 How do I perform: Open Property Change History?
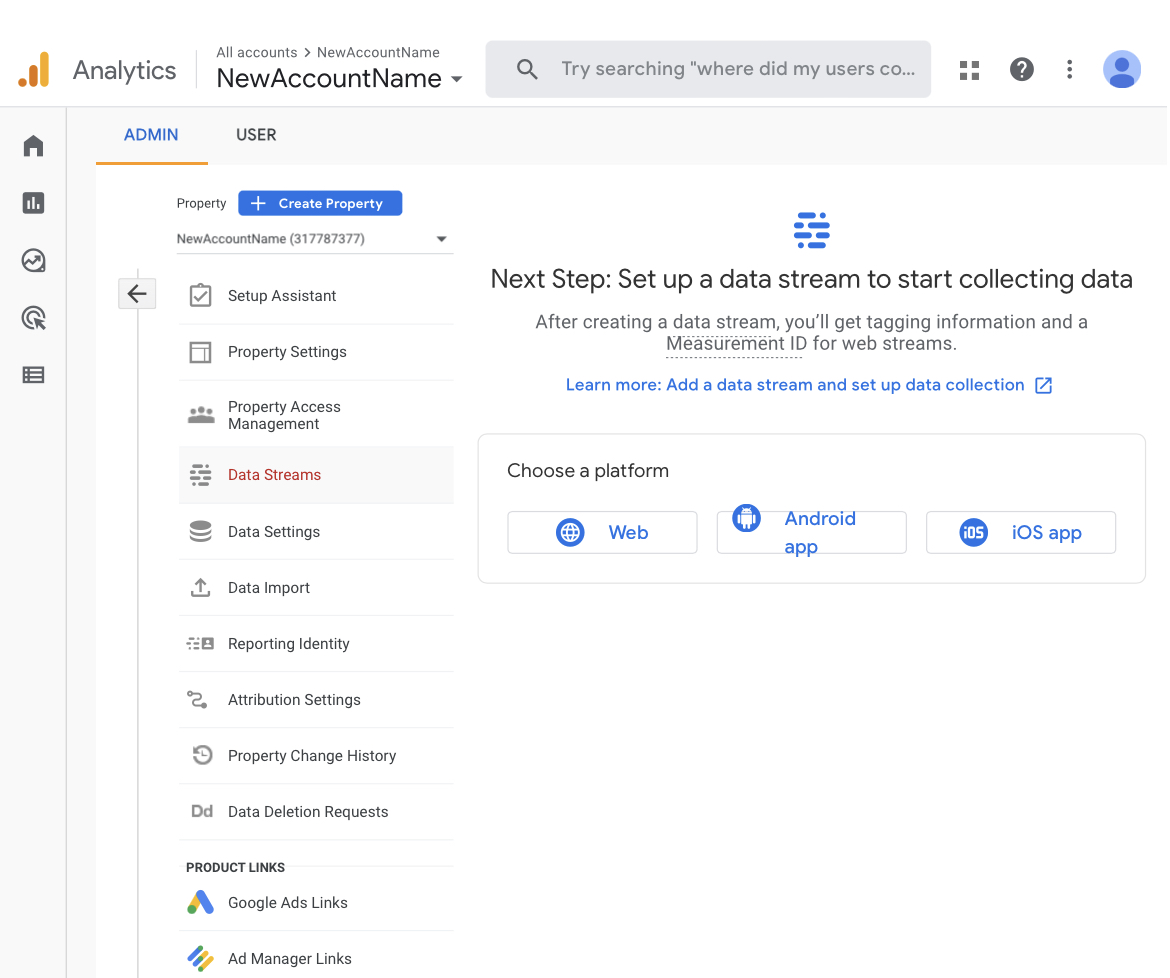tap(312, 756)
